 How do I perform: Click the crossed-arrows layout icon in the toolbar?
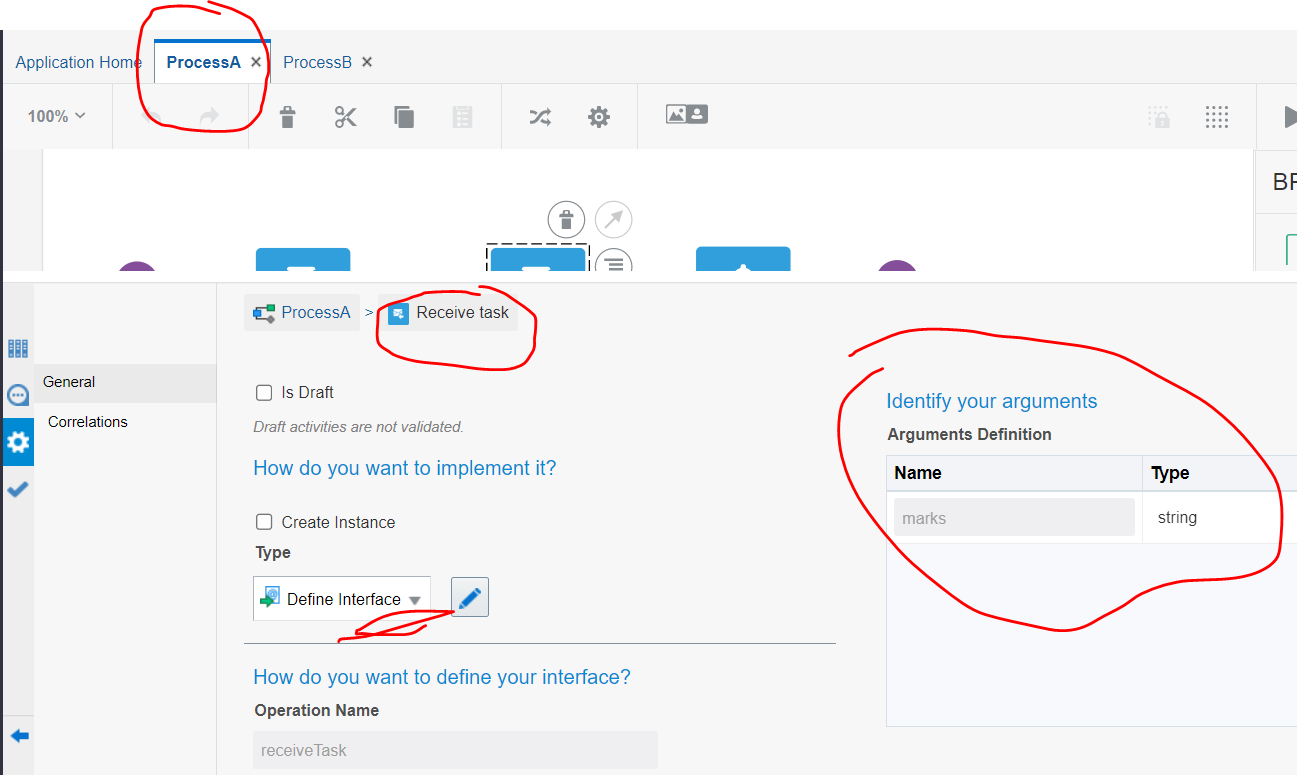[540, 116]
